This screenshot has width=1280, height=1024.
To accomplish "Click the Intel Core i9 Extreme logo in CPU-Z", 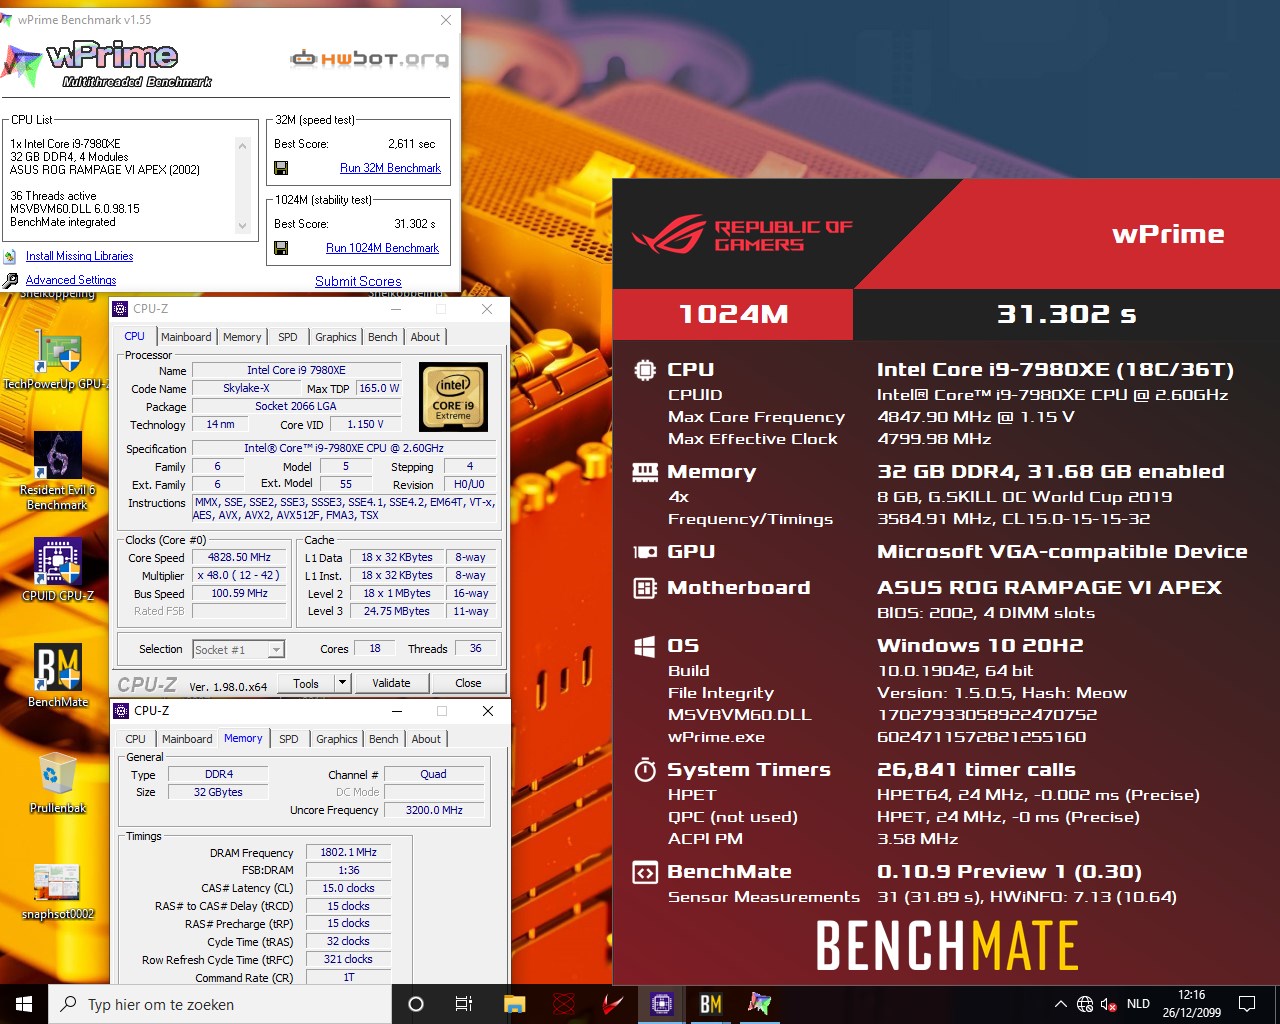I will pyautogui.click(x=453, y=397).
